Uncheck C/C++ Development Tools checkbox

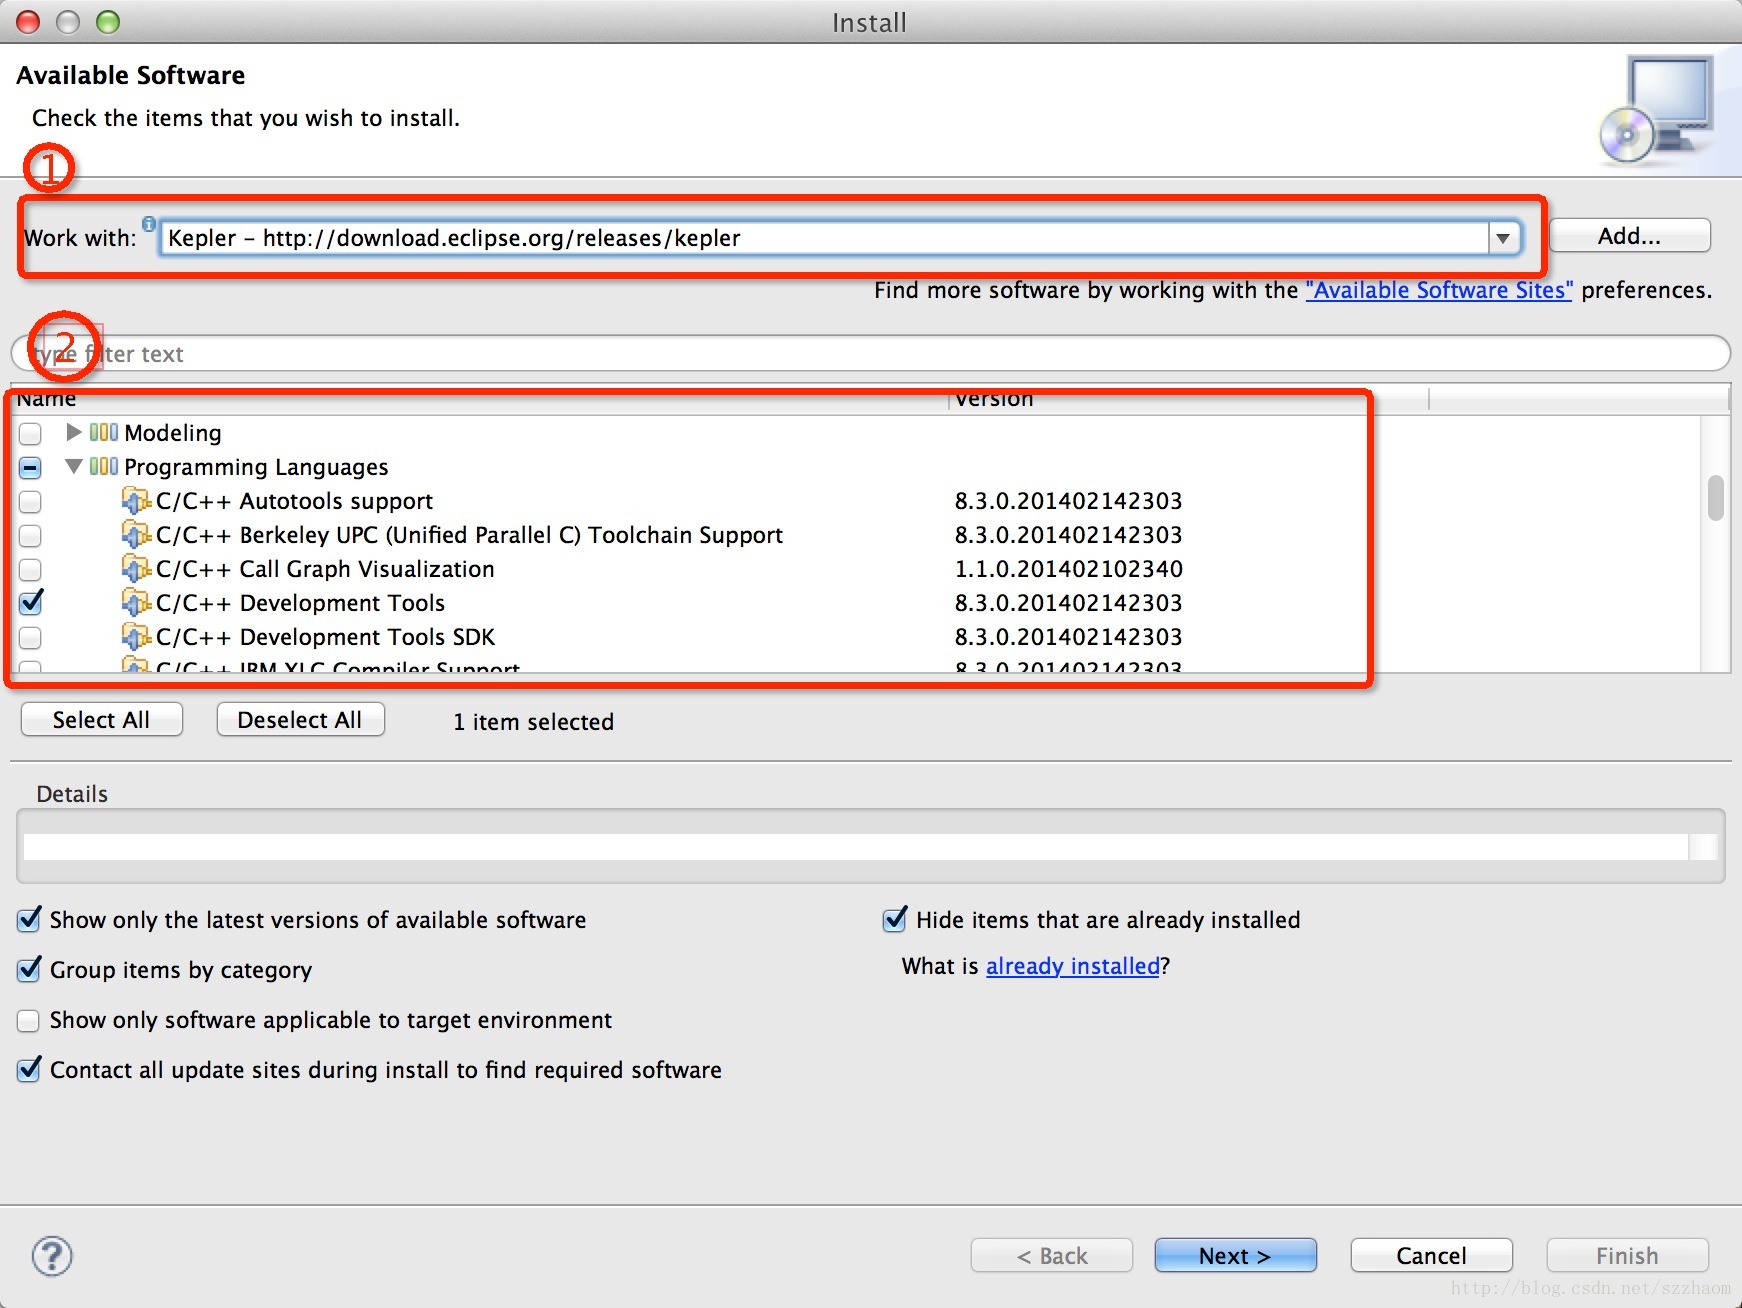(31, 602)
